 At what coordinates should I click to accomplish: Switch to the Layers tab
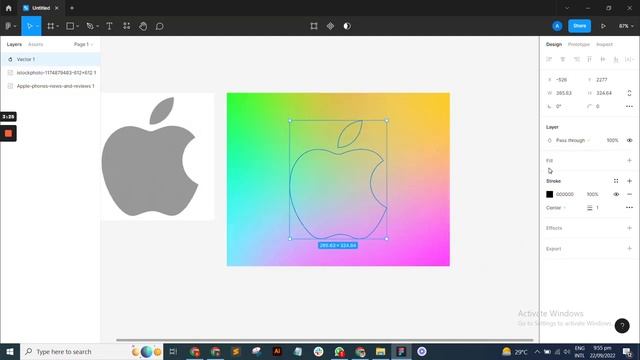point(14,44)
